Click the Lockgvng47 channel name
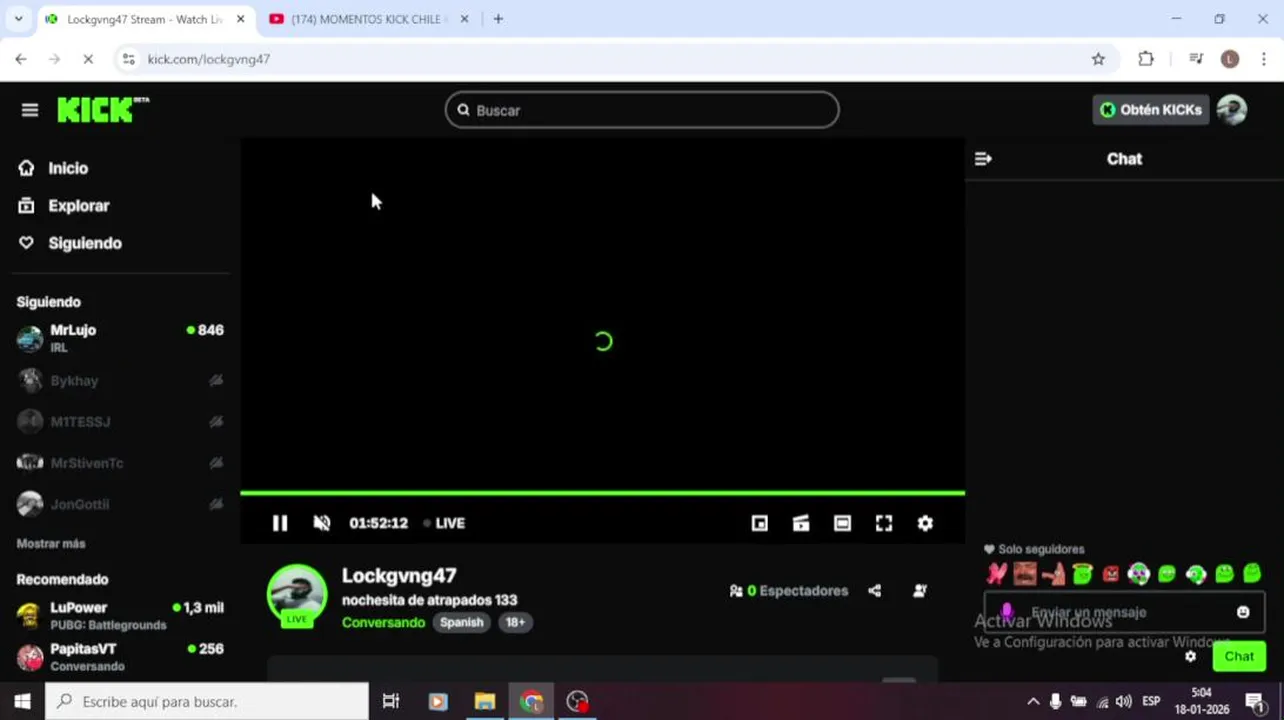 [399, 575]
